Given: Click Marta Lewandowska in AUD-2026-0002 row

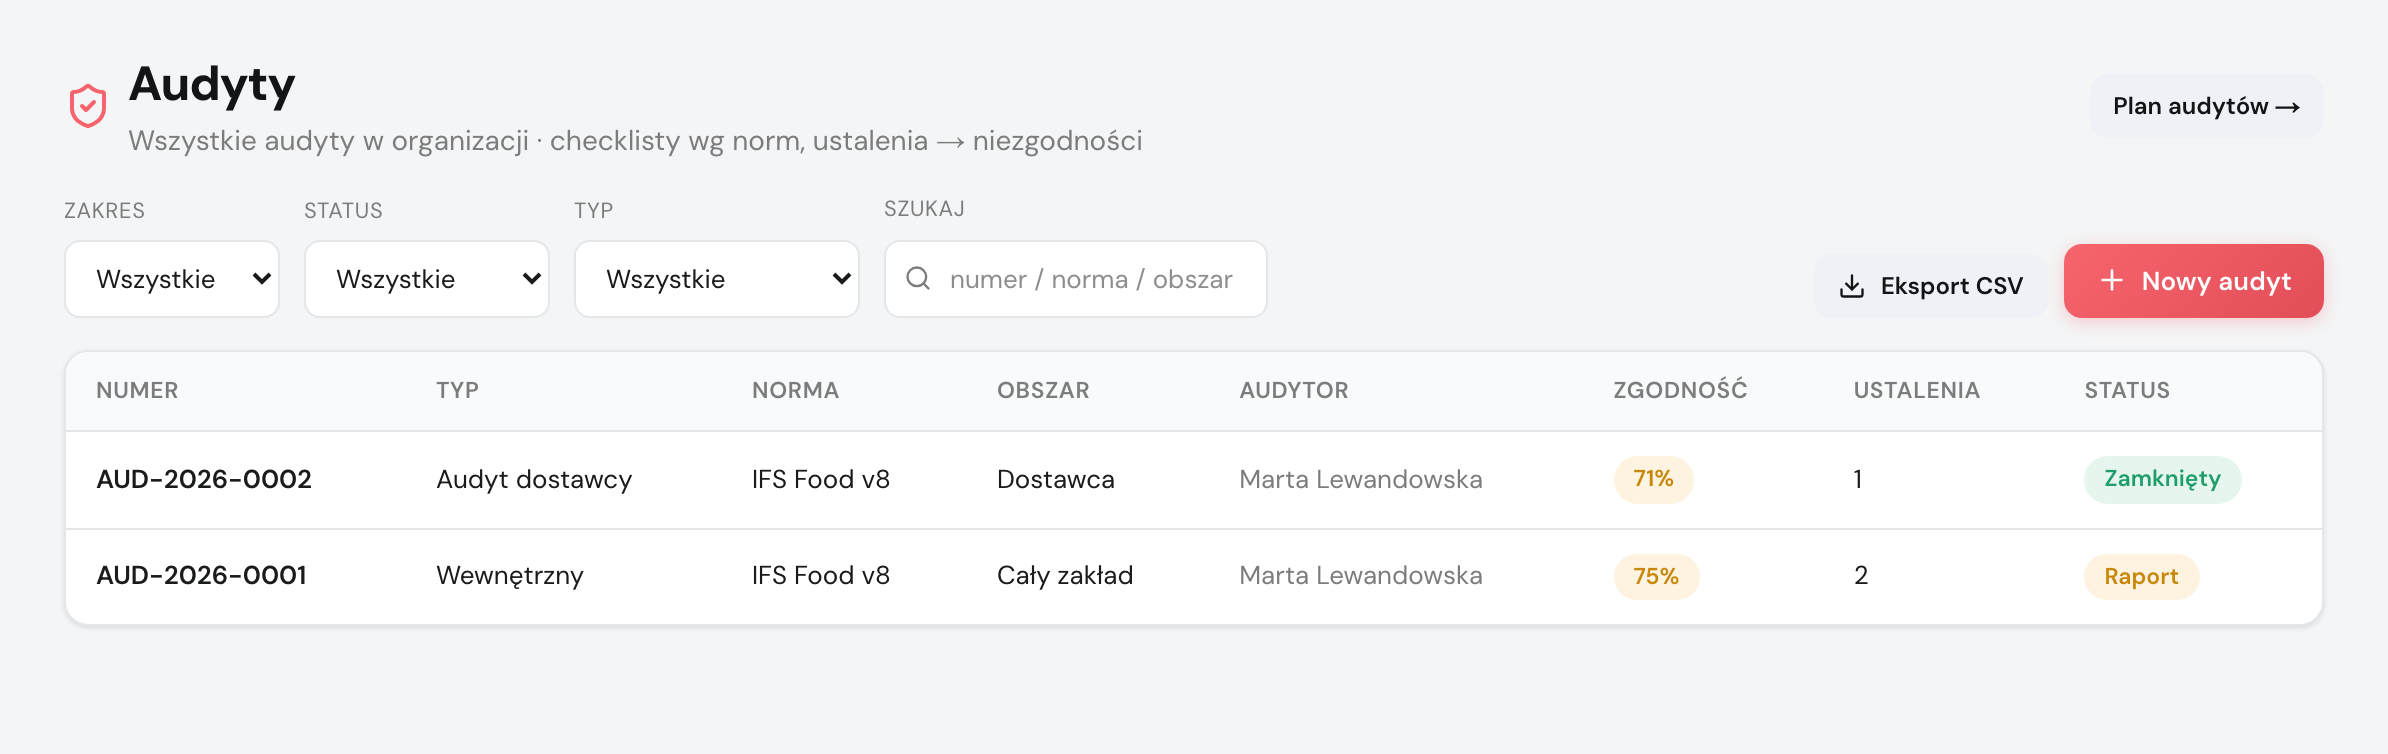Looking at the screenshot, I should click(1361, 479).
